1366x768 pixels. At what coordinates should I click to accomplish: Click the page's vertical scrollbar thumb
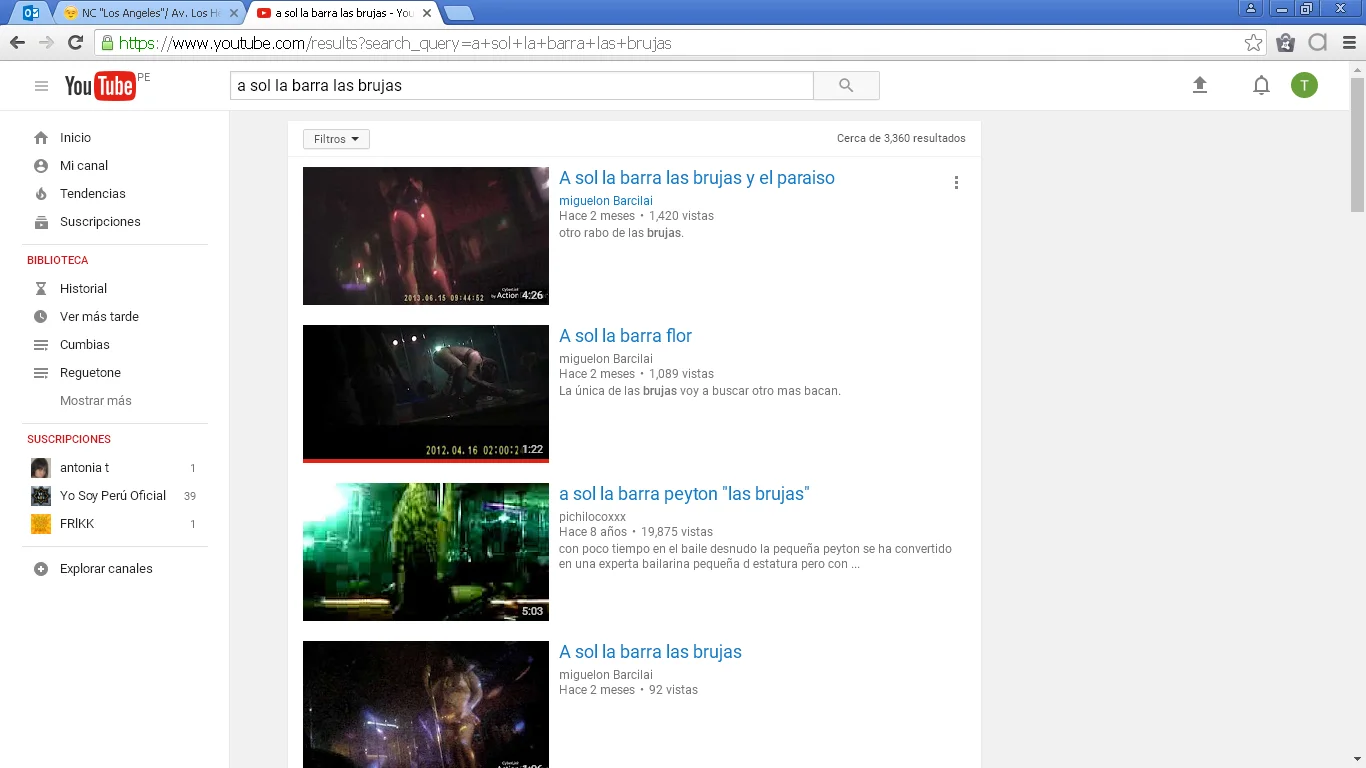[1357, 145]
